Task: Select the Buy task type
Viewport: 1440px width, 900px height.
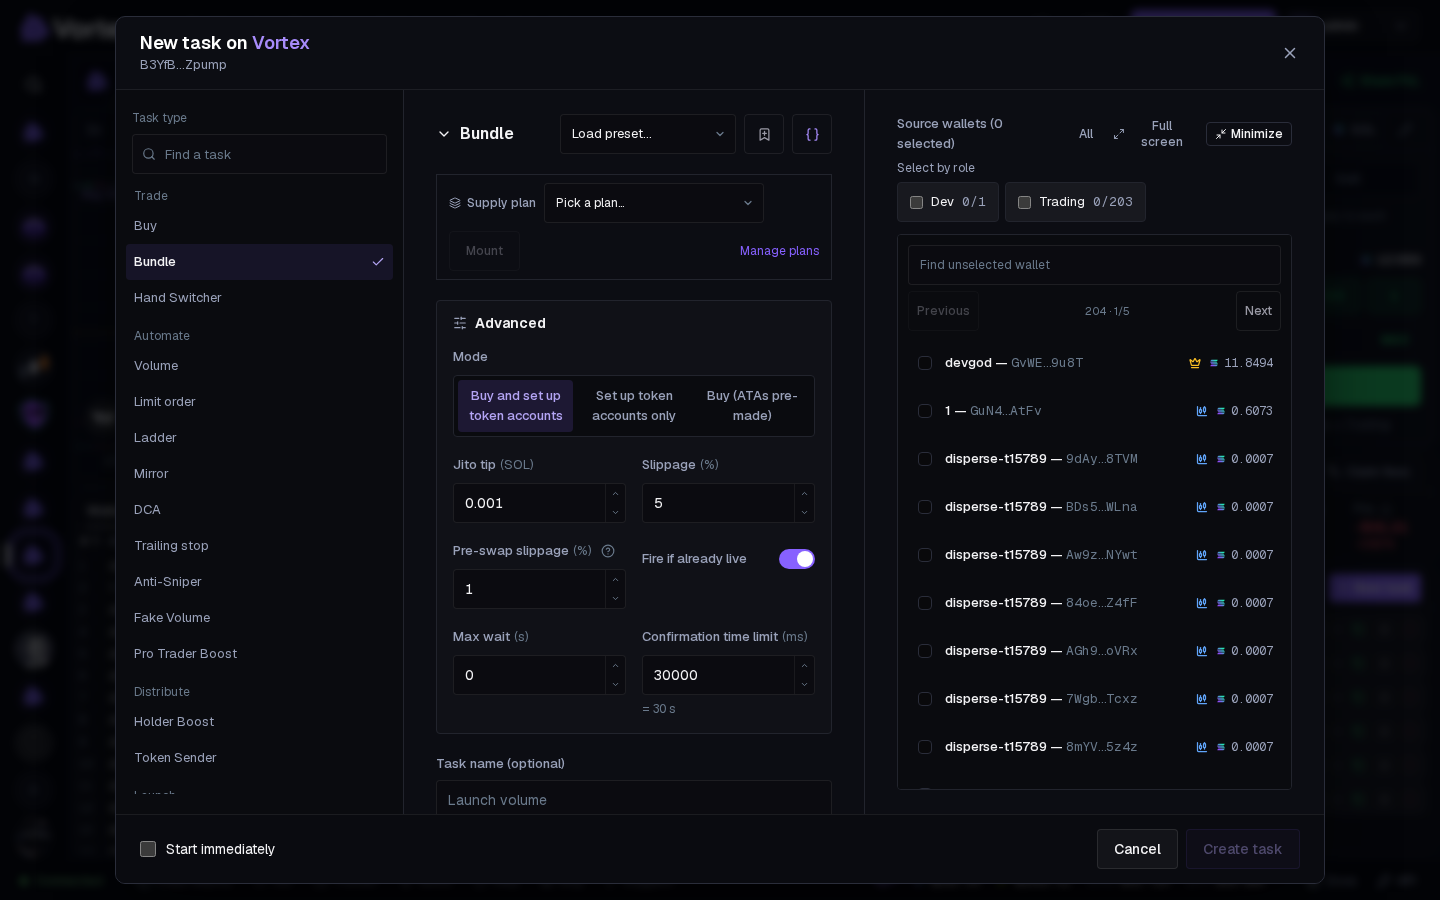Action: pyautogui.click(x=259, y=226)
